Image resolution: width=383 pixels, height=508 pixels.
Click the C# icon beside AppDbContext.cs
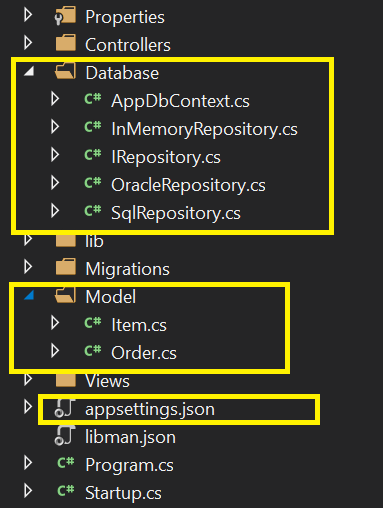point(92,99)
